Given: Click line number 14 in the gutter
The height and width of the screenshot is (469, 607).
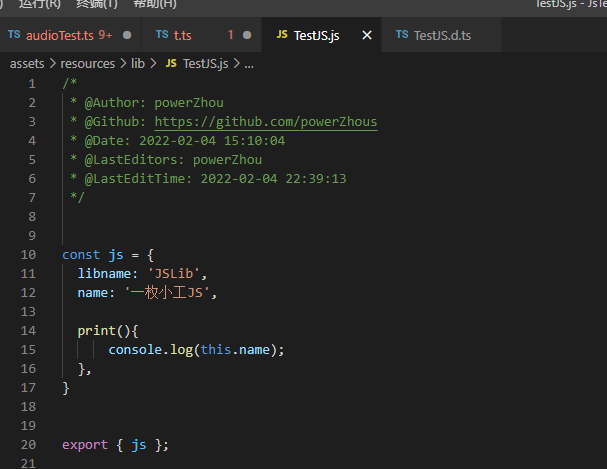Looking at the screenshot, I should click(28, 331).
